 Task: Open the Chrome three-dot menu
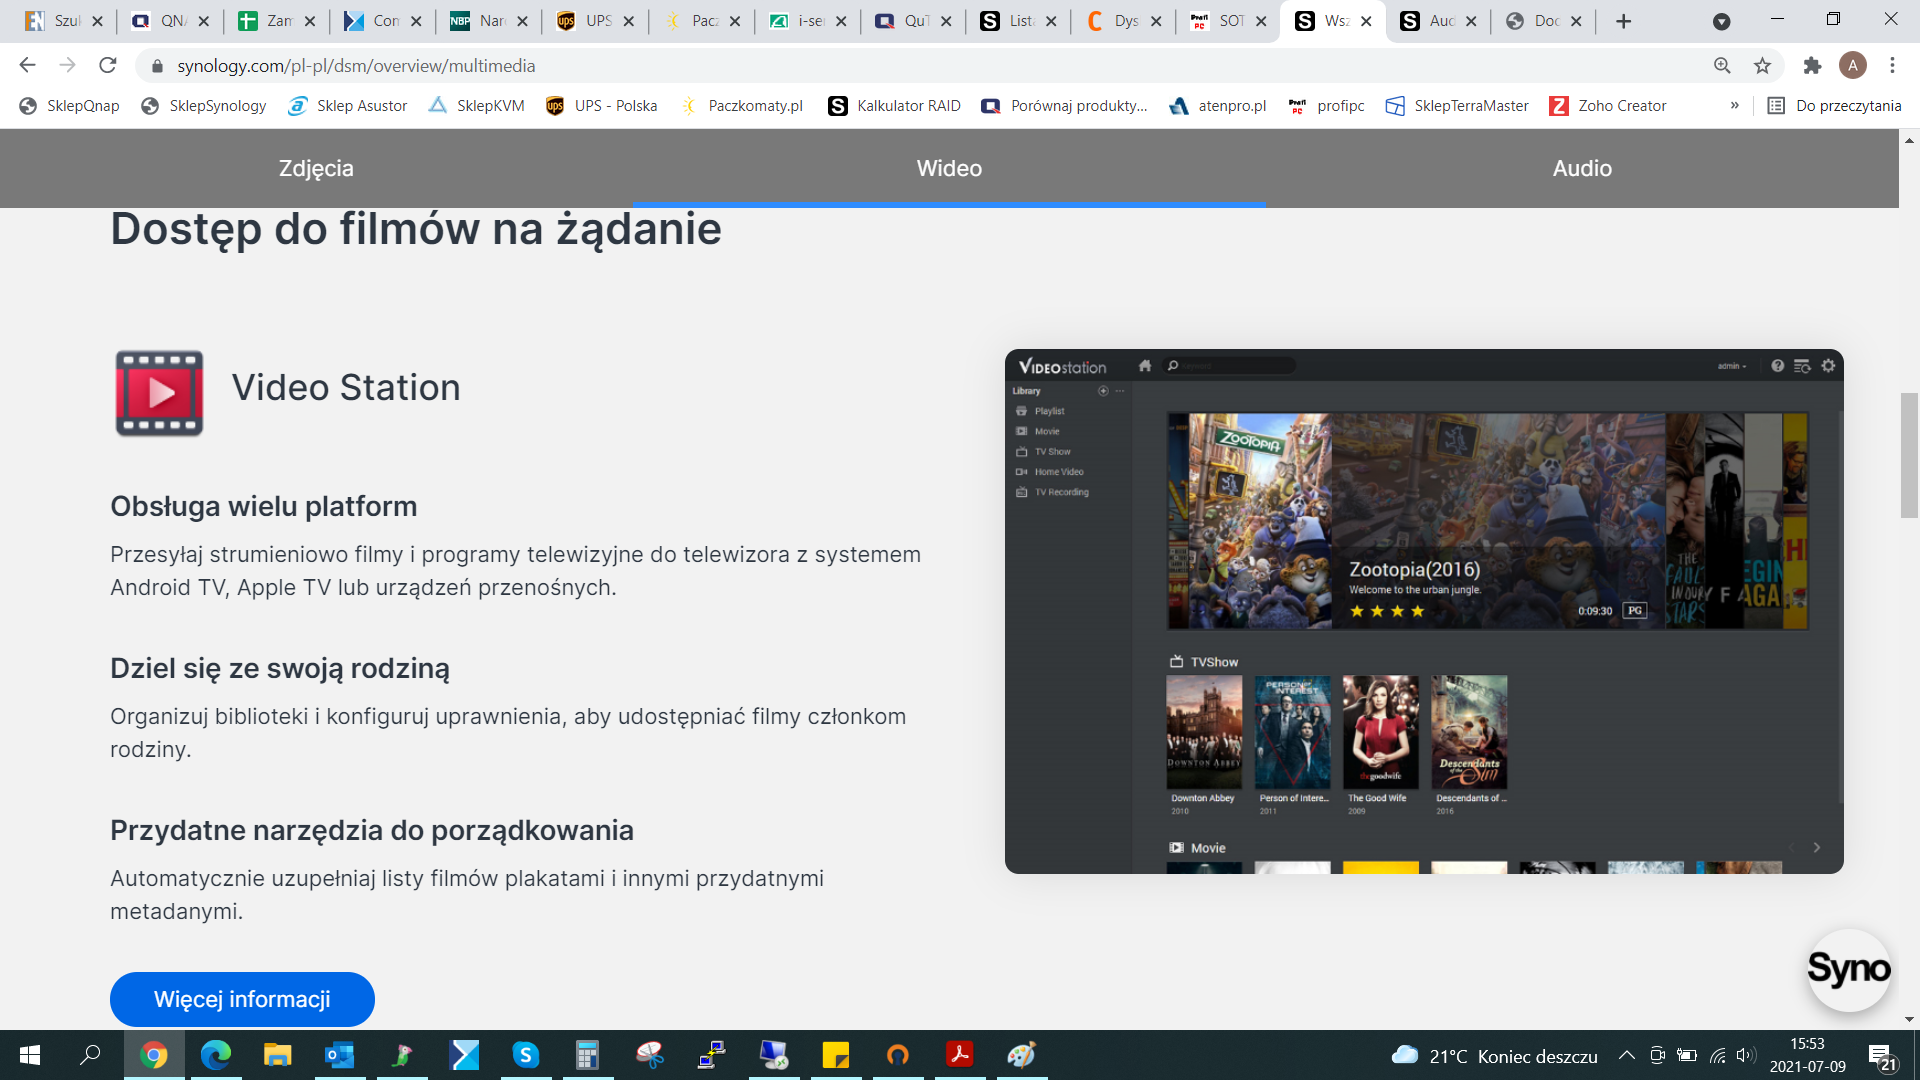coord(1892,65)
